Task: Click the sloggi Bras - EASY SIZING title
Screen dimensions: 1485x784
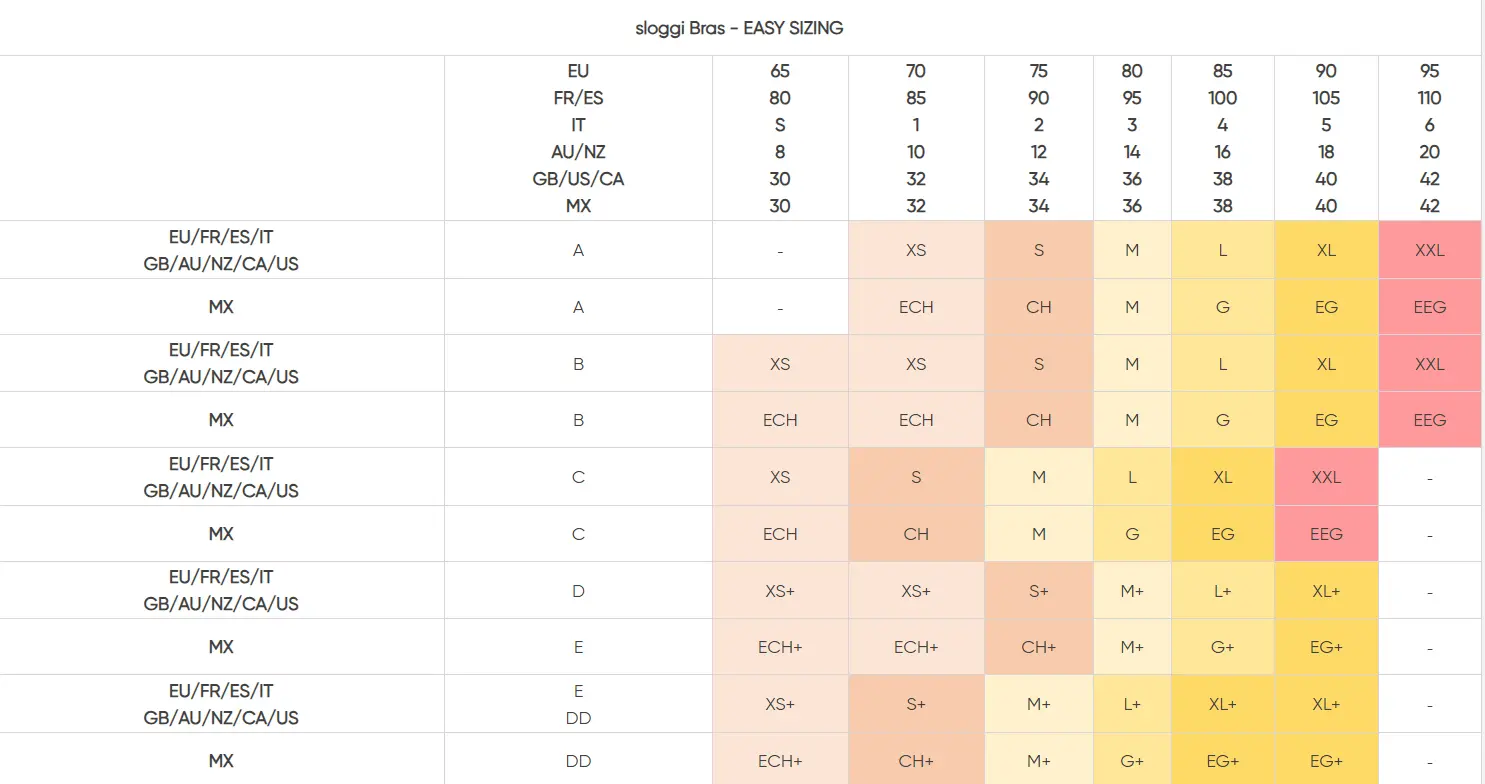Action: click(739, 28)
